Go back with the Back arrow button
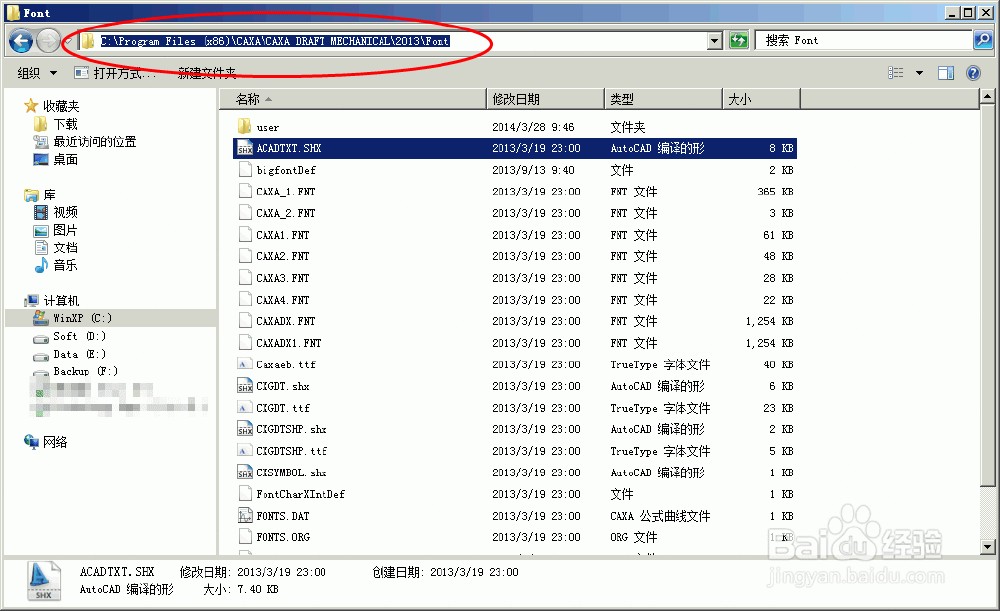This screenshot has width=1000, height=611. pos(21,41)
